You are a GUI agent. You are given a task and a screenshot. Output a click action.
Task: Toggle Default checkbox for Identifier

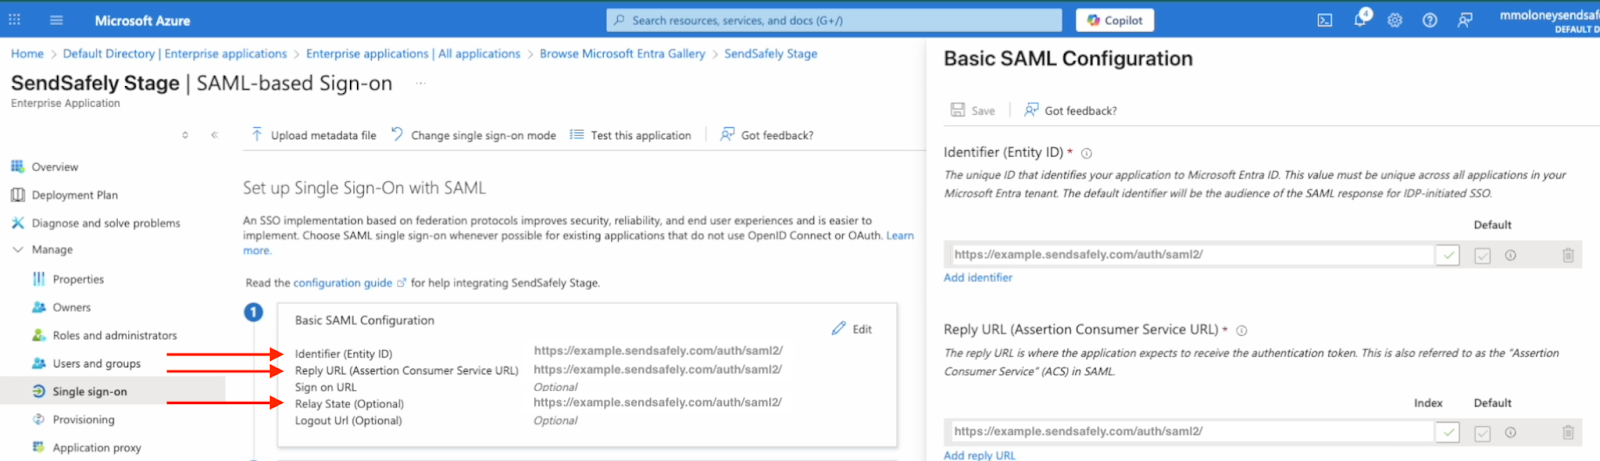tap(1483, 255)
